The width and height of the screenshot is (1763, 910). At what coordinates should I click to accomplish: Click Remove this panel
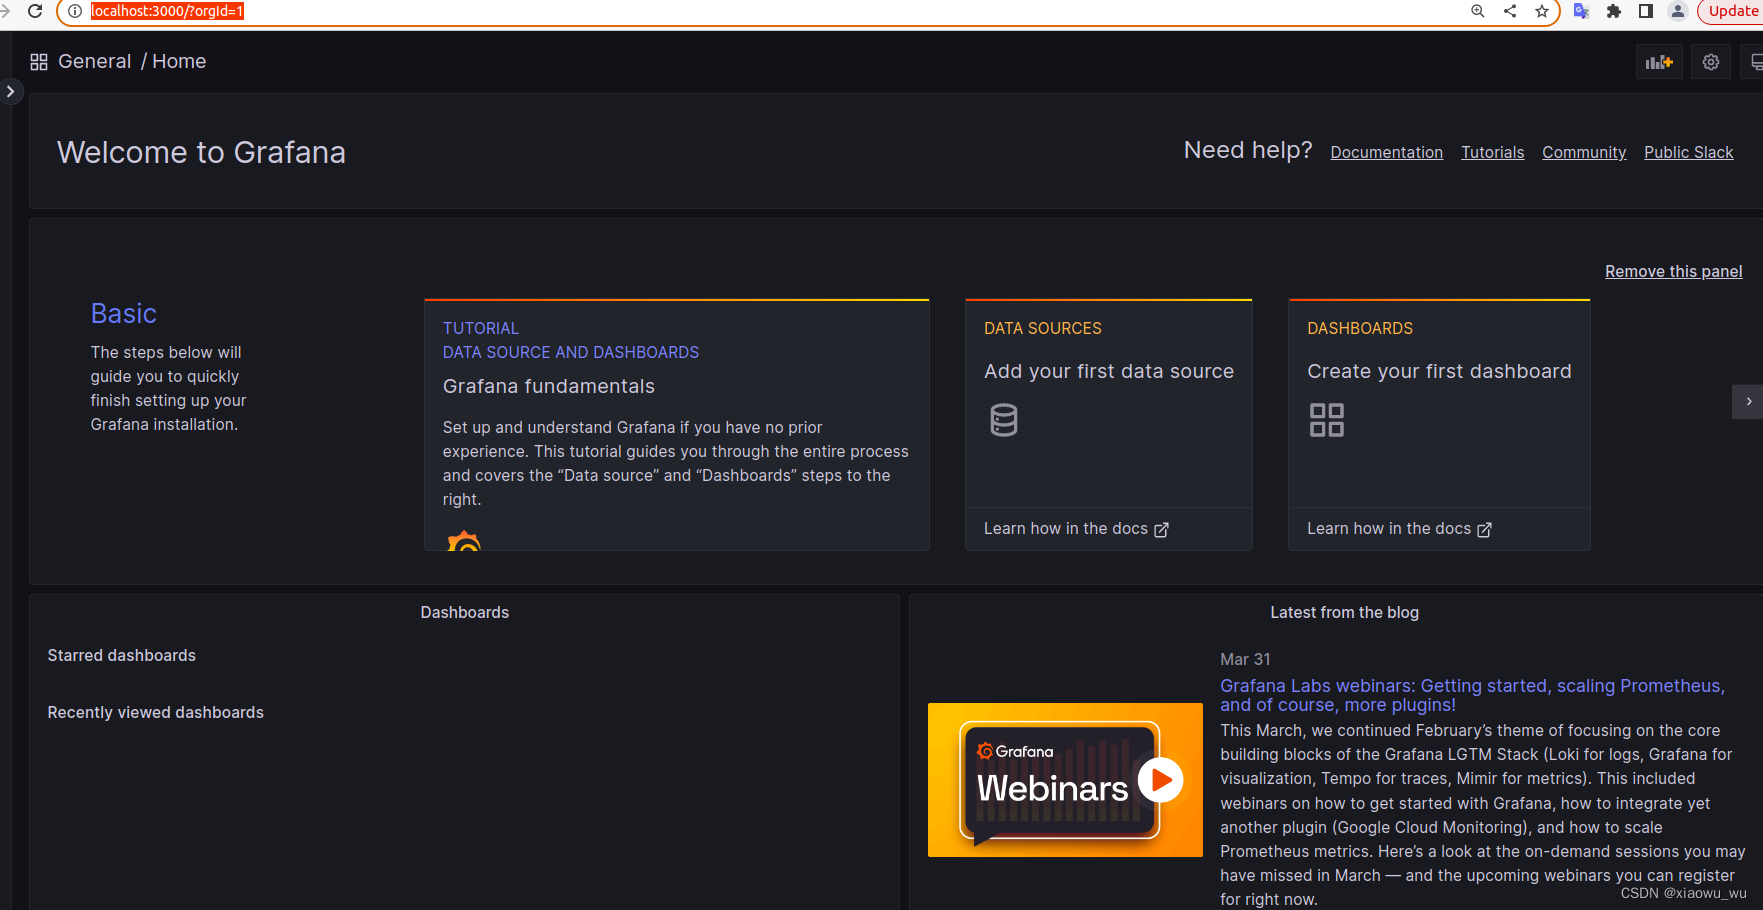[1673, 271]
